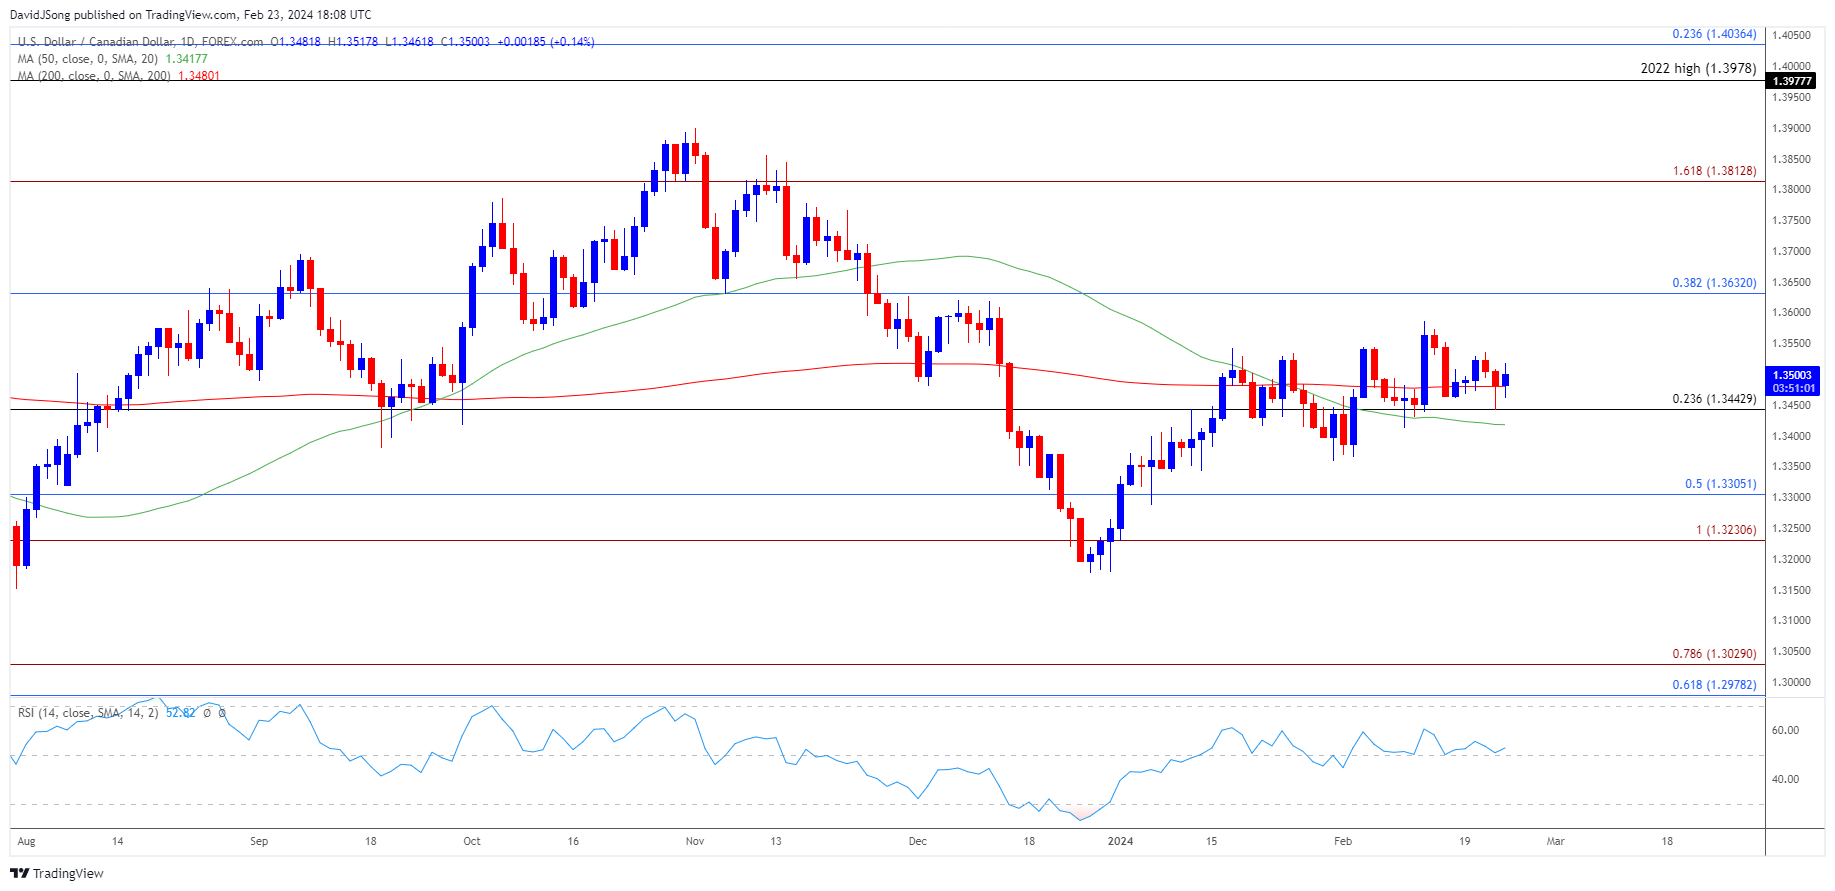Click the 1.30000 price axis label
This screenshot has width=1835, height=891.
(1791, 682)
